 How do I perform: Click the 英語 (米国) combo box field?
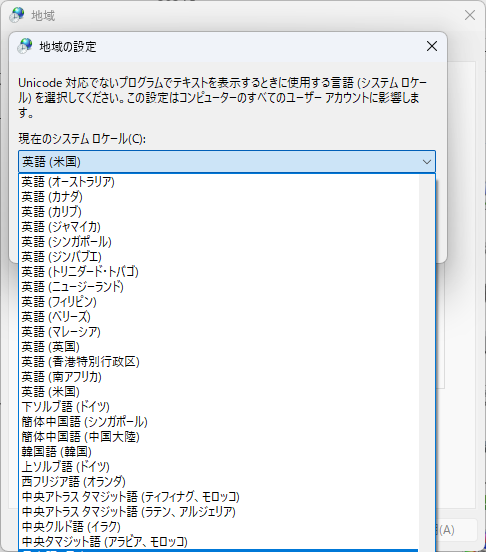click(227, 162)
